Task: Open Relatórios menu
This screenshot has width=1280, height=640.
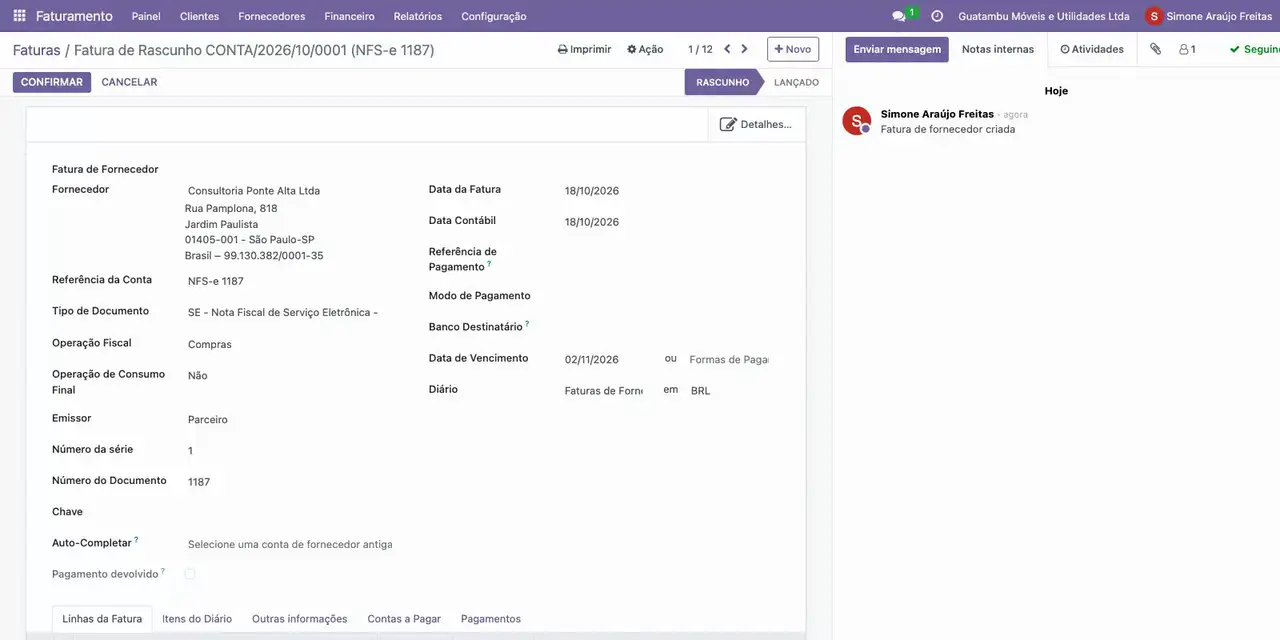Action: pyautogui.click(x=418, y=16)
